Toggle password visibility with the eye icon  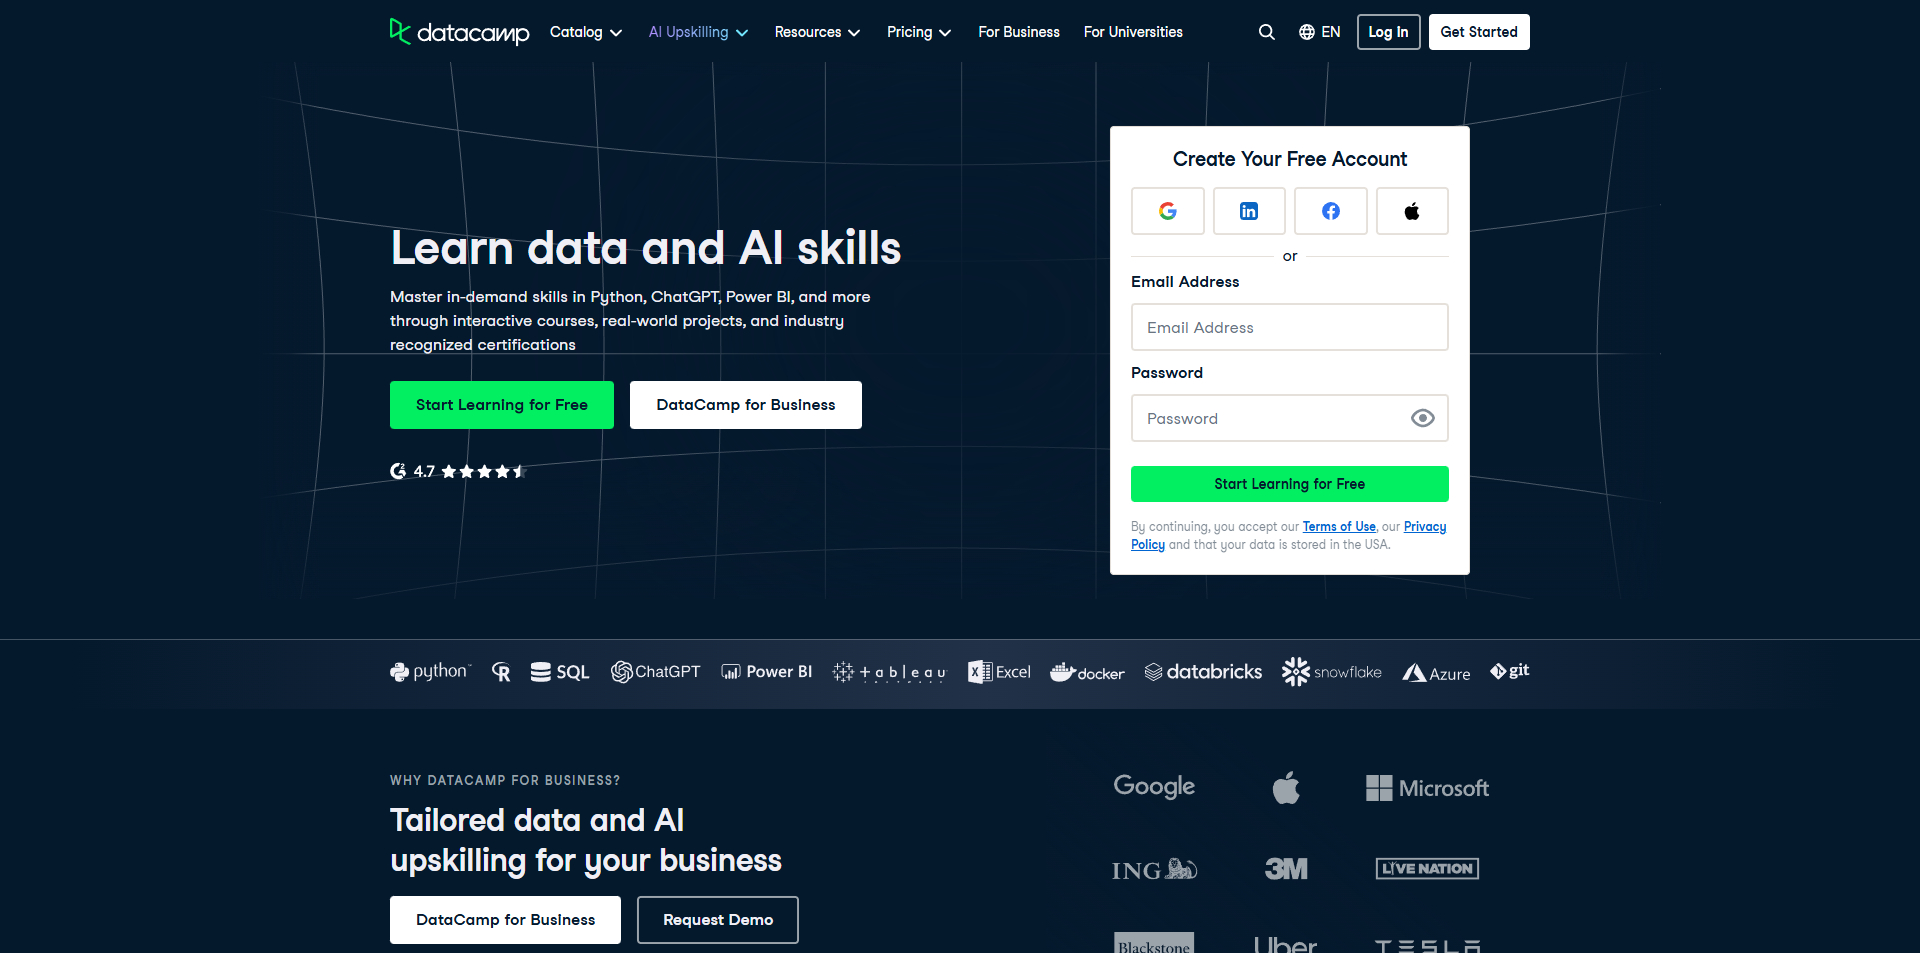pos(1422,418)
